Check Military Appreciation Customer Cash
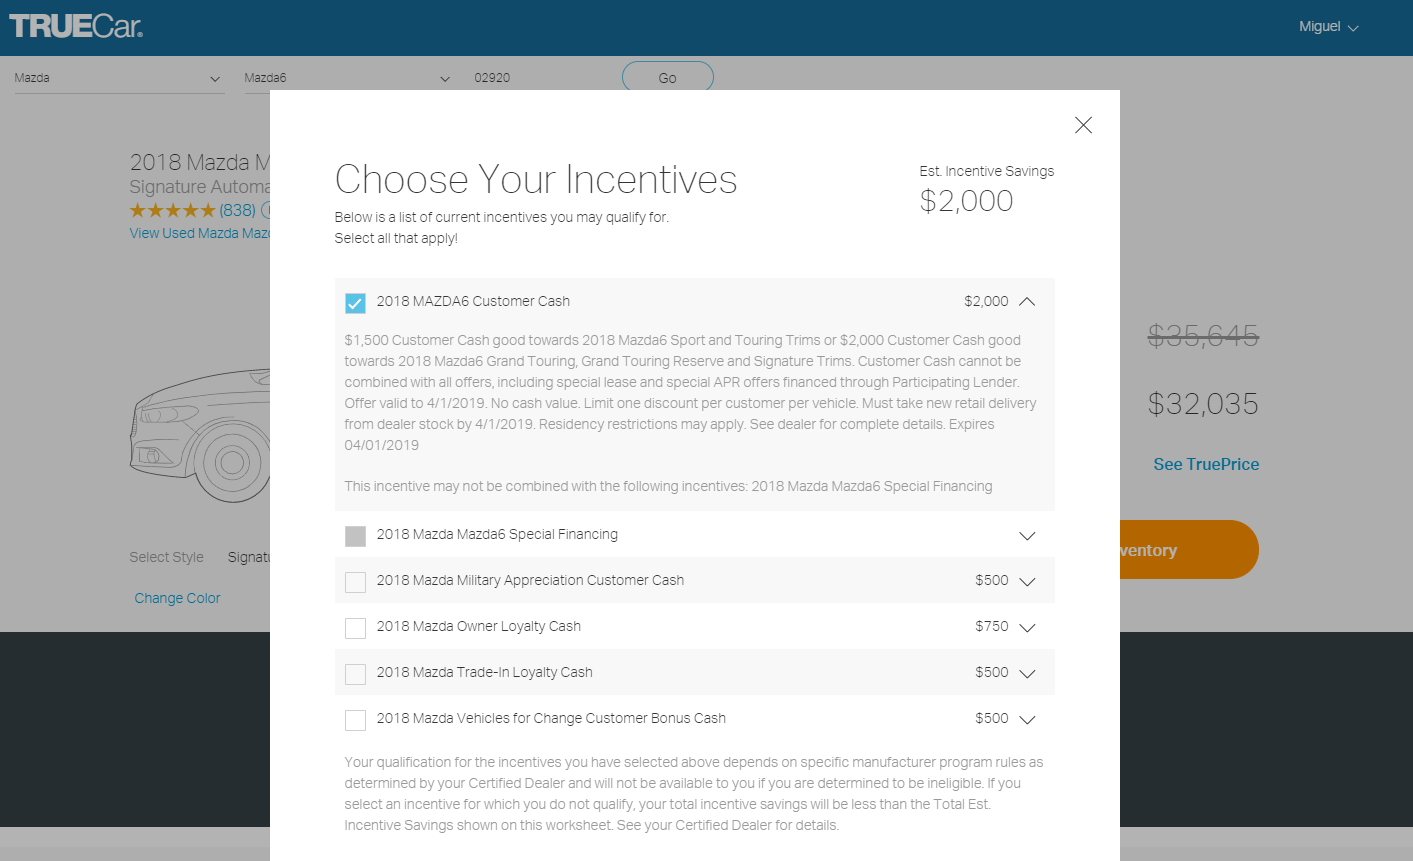 [x=355, y=582]
